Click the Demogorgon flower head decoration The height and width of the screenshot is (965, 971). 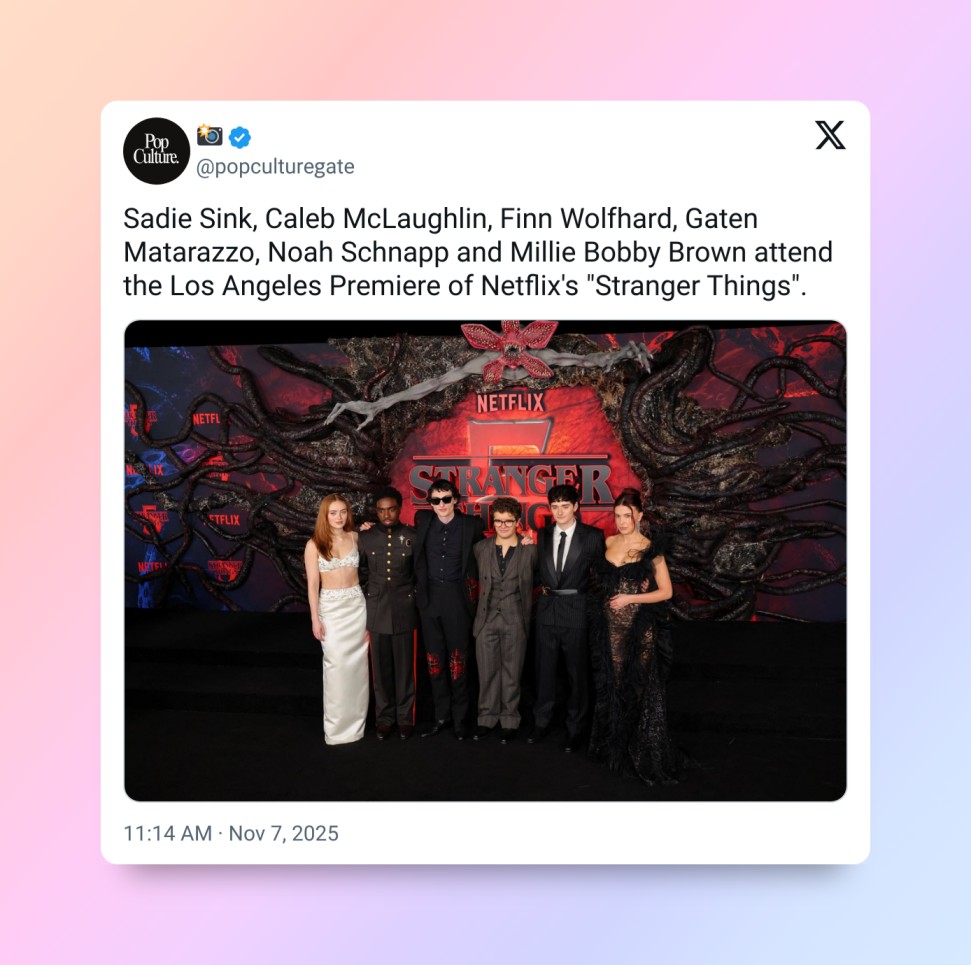(x=510, y=349)
